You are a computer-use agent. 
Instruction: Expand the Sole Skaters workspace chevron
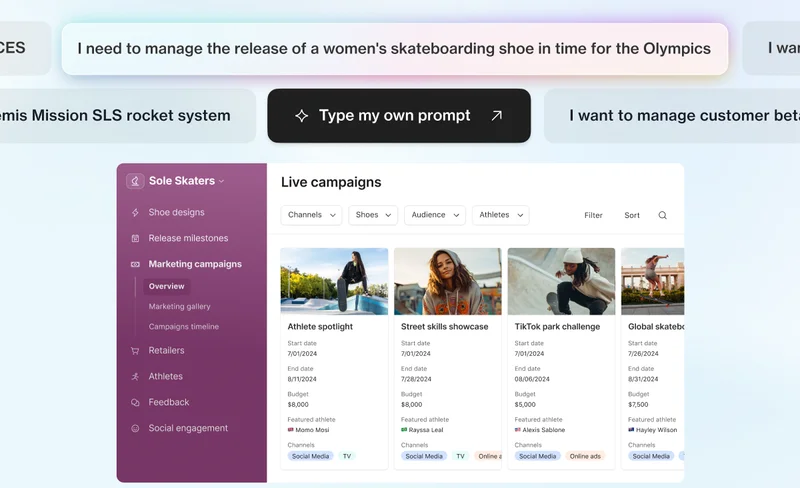[x=221, y=181]
